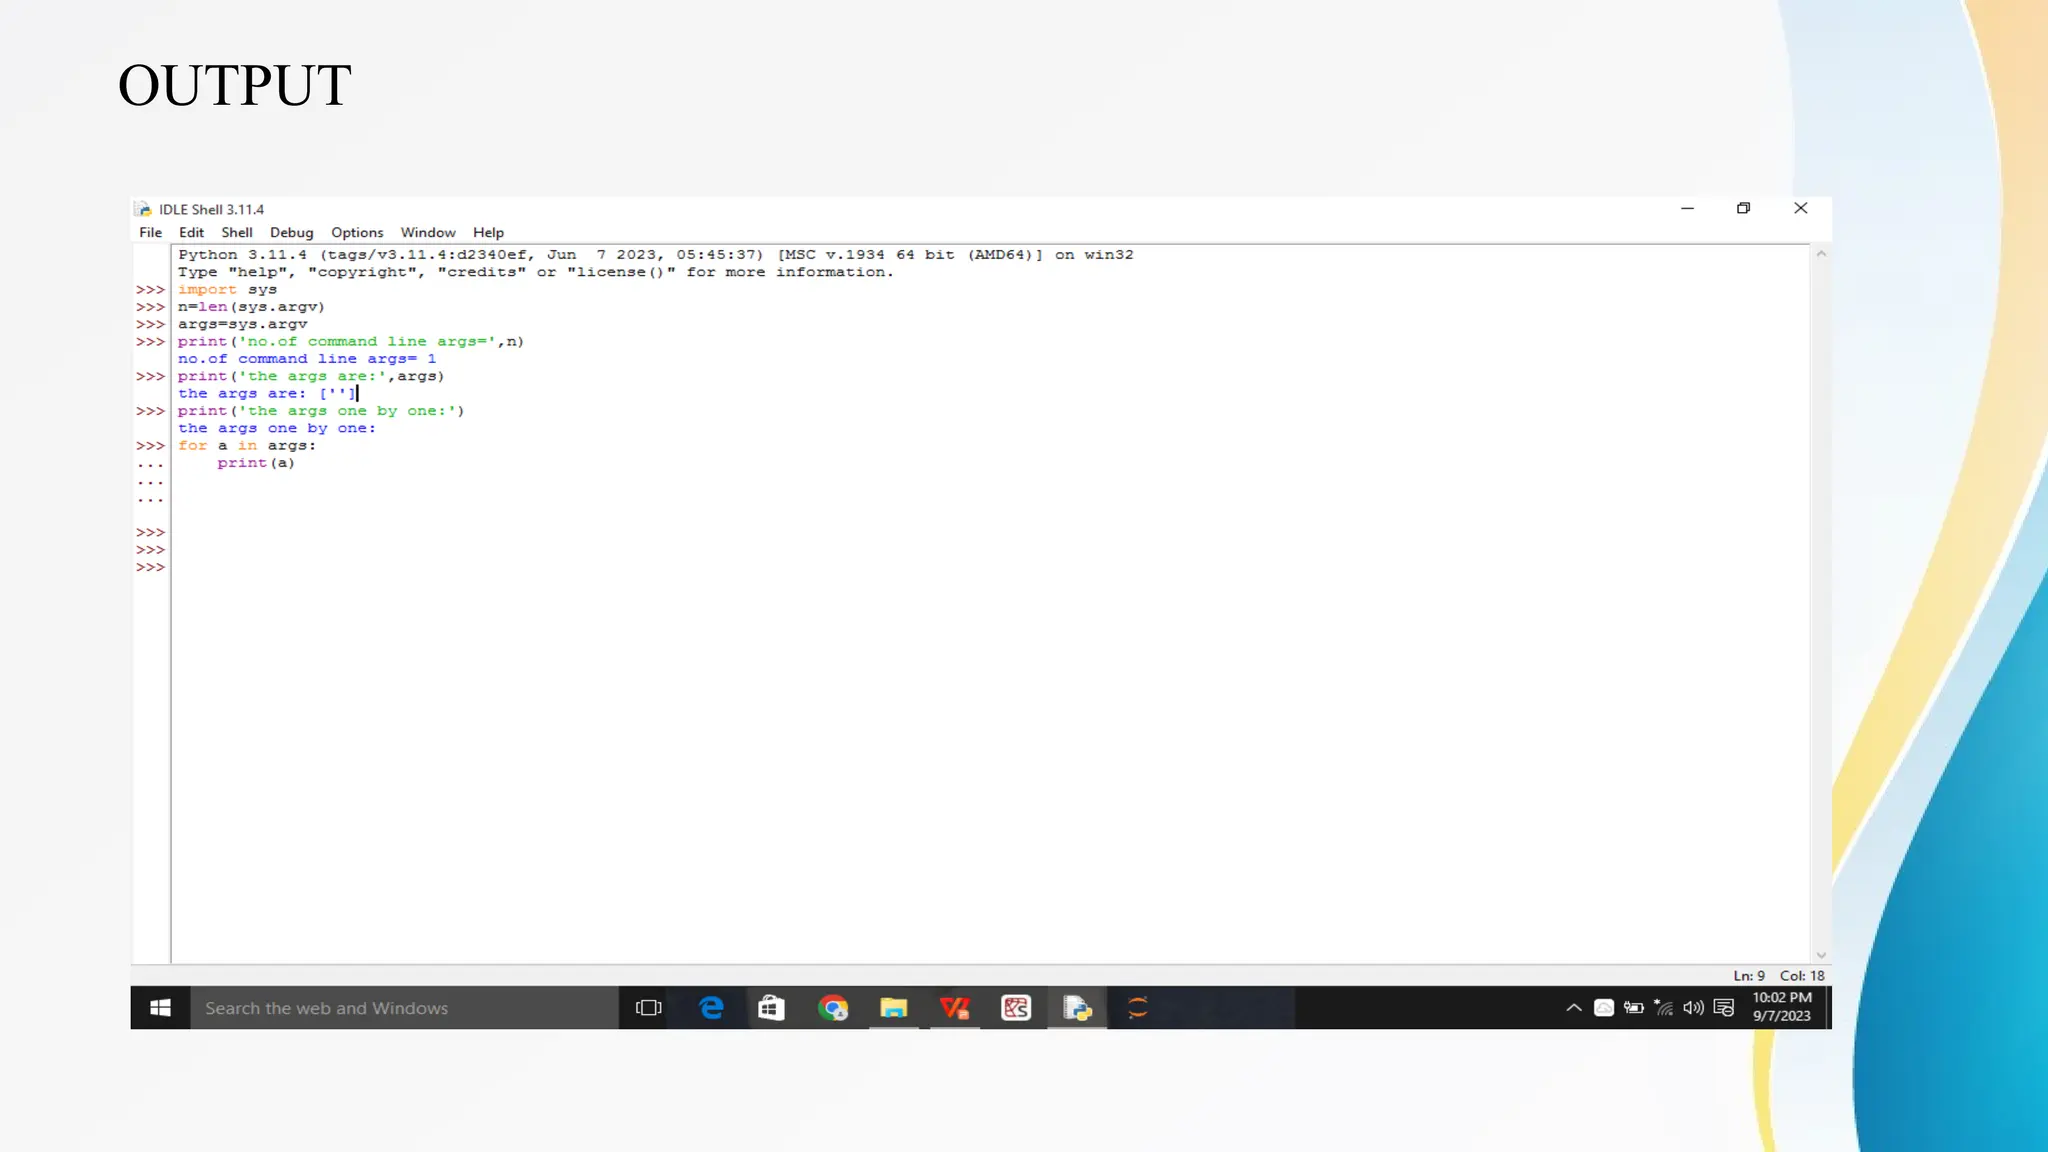Click the taskbar clock showing 10:02 PM
The width and height of the screenshot is (2048, 1152).
(x=1782, y=1007)
